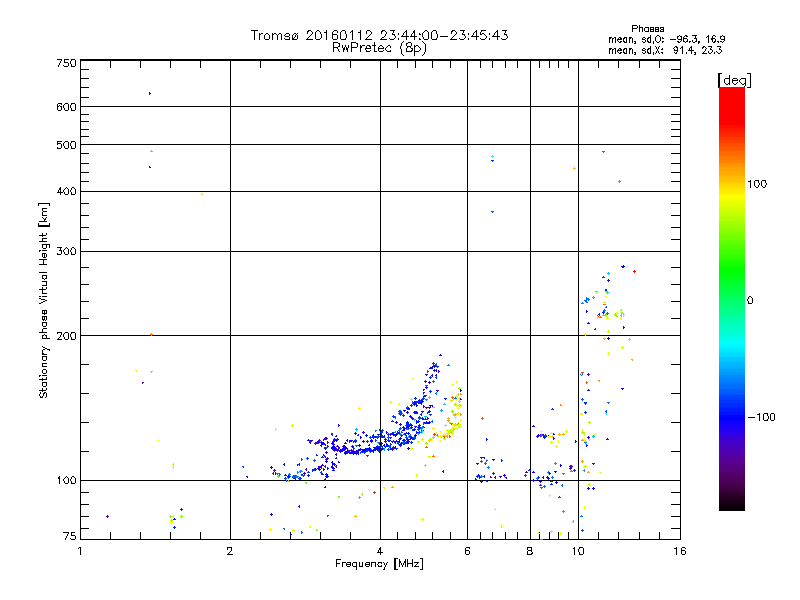Click the '-100' colorbar tick label

coord(761,417)
